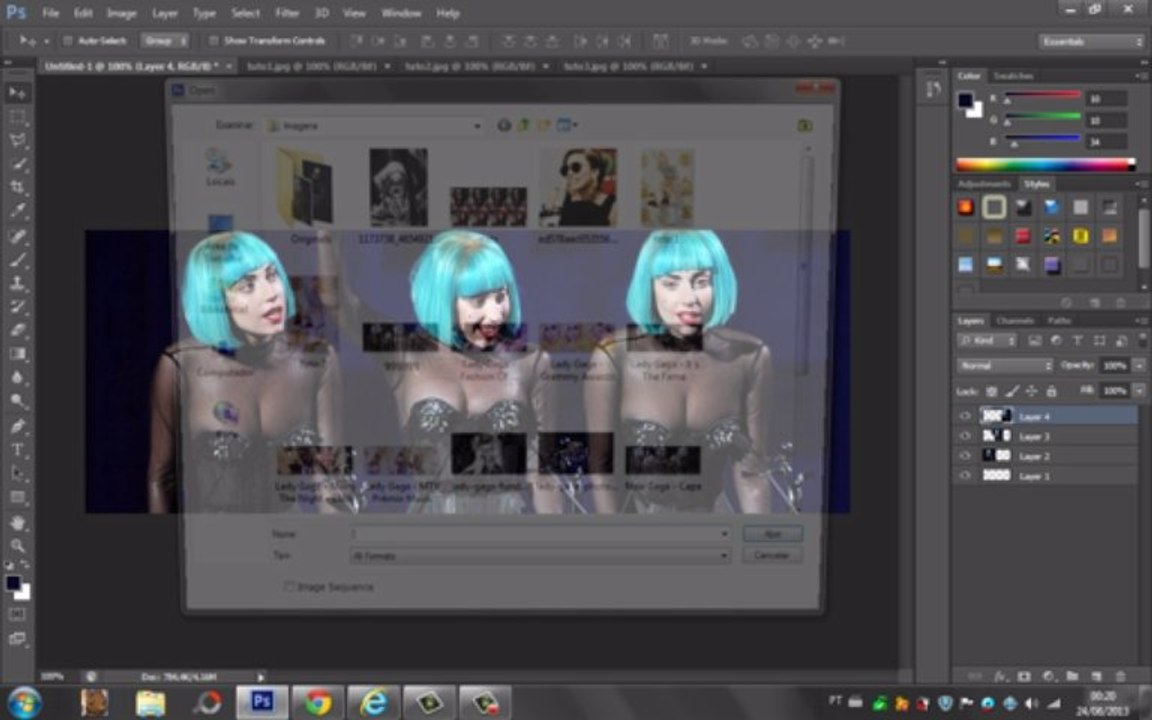Click the color spectrum ramp bar
1152x720 pixels.
tap(1045, 165)
